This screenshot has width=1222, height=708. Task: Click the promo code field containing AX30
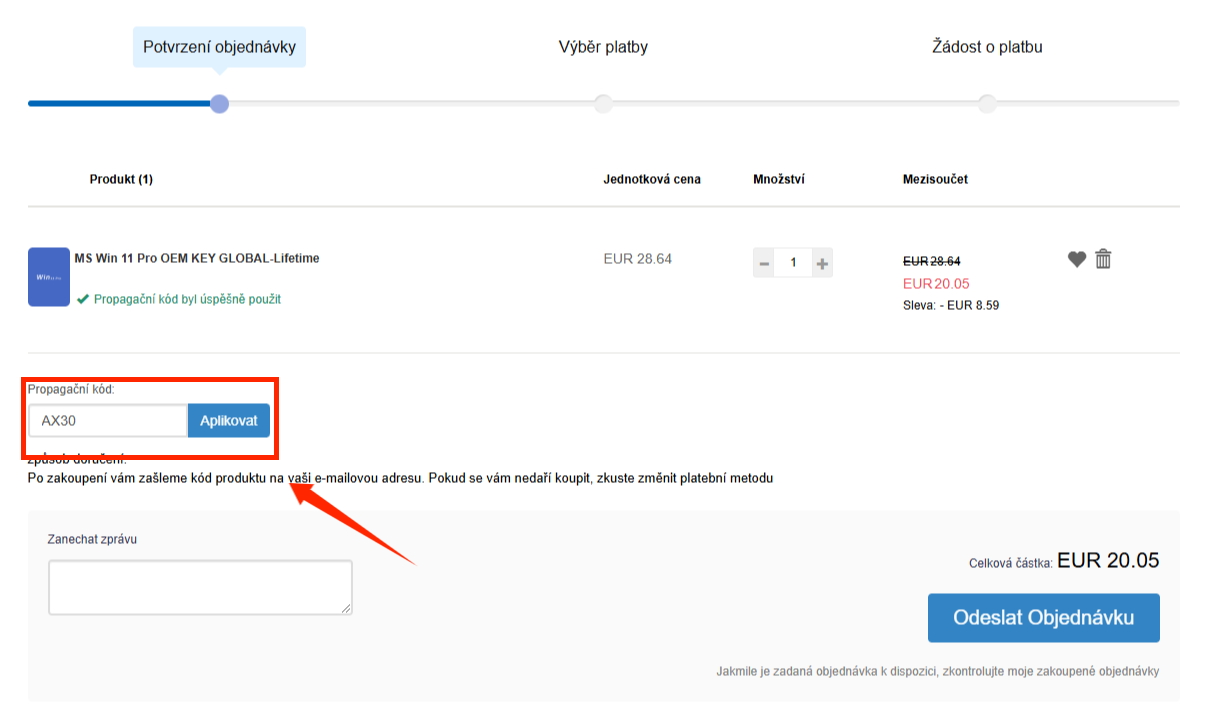point(107,421)
